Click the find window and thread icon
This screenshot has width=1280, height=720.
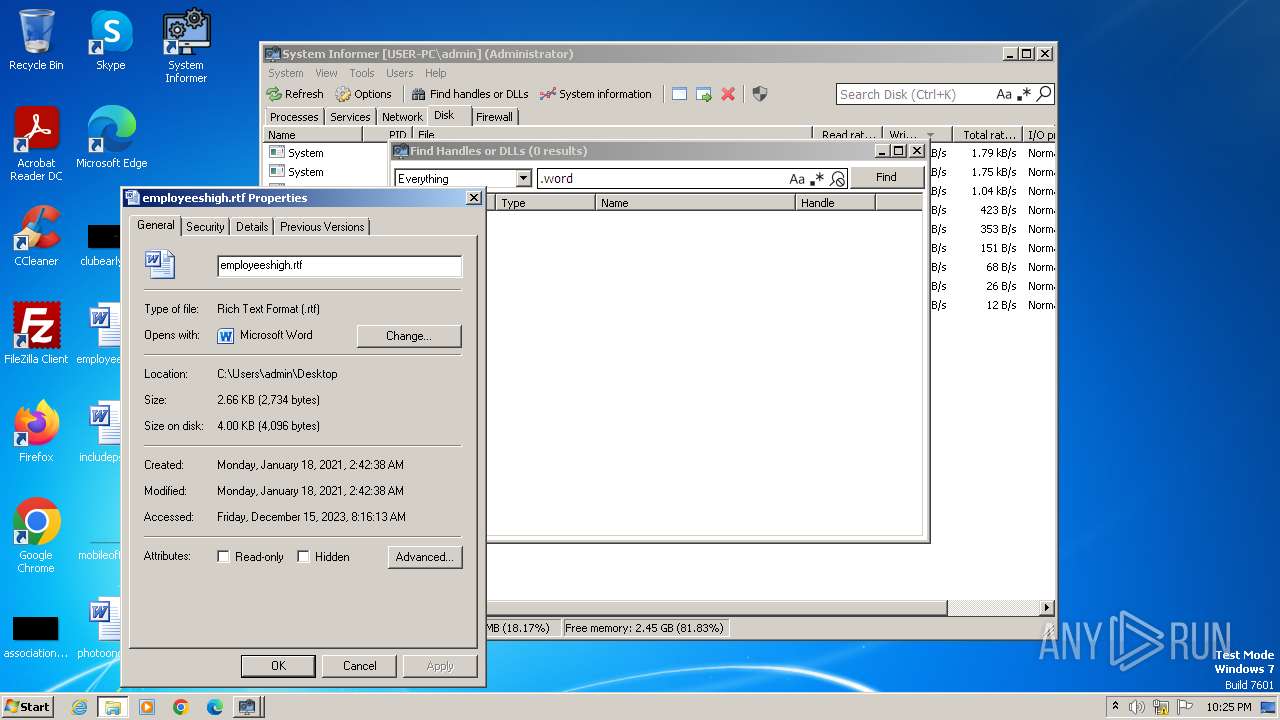[x=704, y=94]
